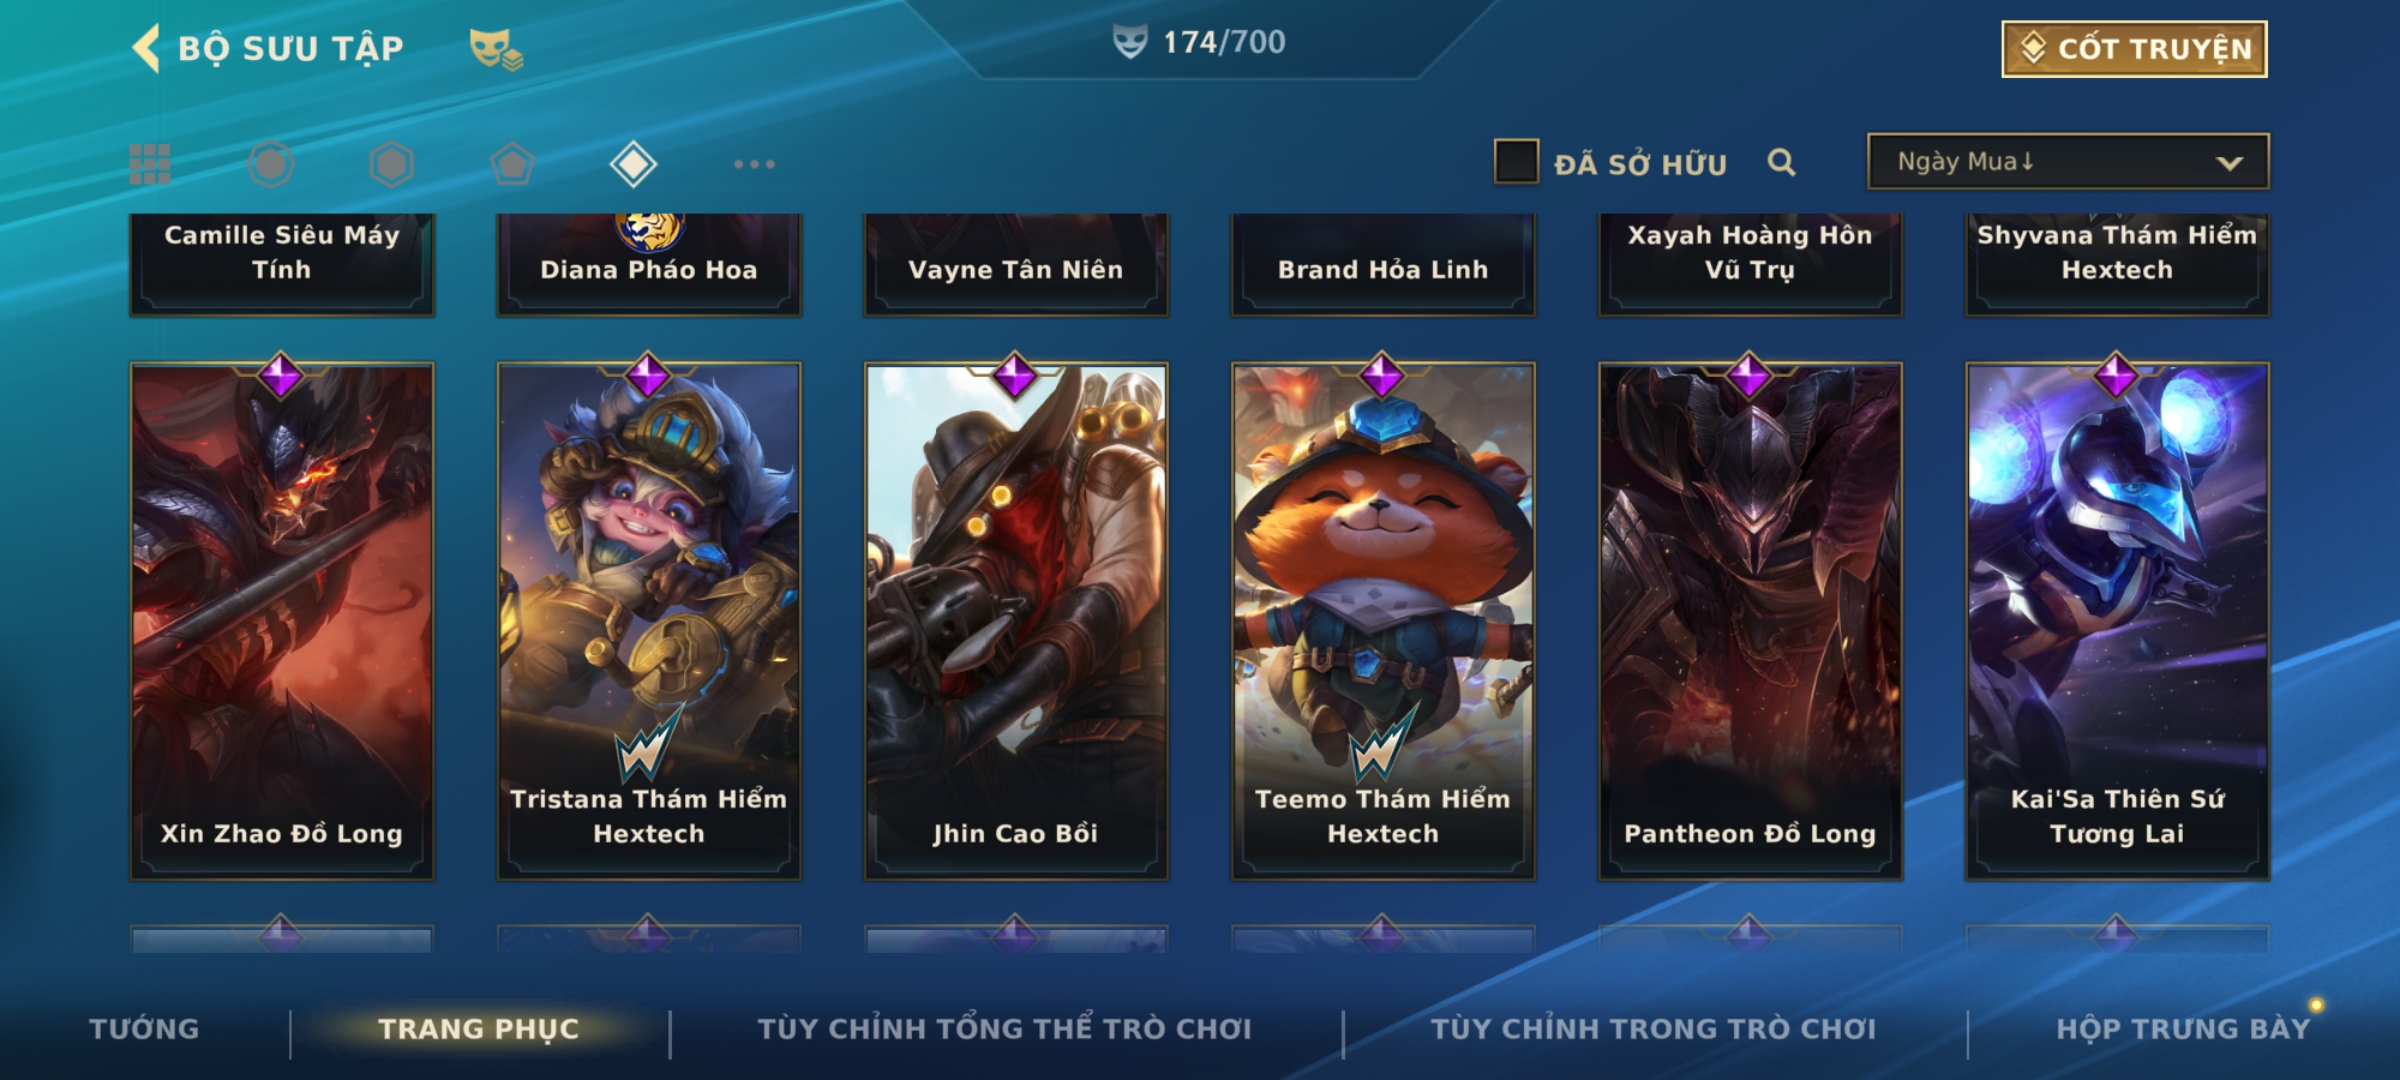2400x1080 pixels.
Task: Expand the sort chevron arrow
Action: tap(2229, 164)
